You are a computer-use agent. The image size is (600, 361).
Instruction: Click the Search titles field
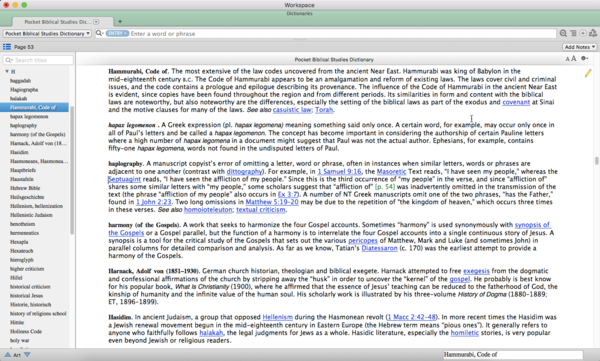point(38,60)
